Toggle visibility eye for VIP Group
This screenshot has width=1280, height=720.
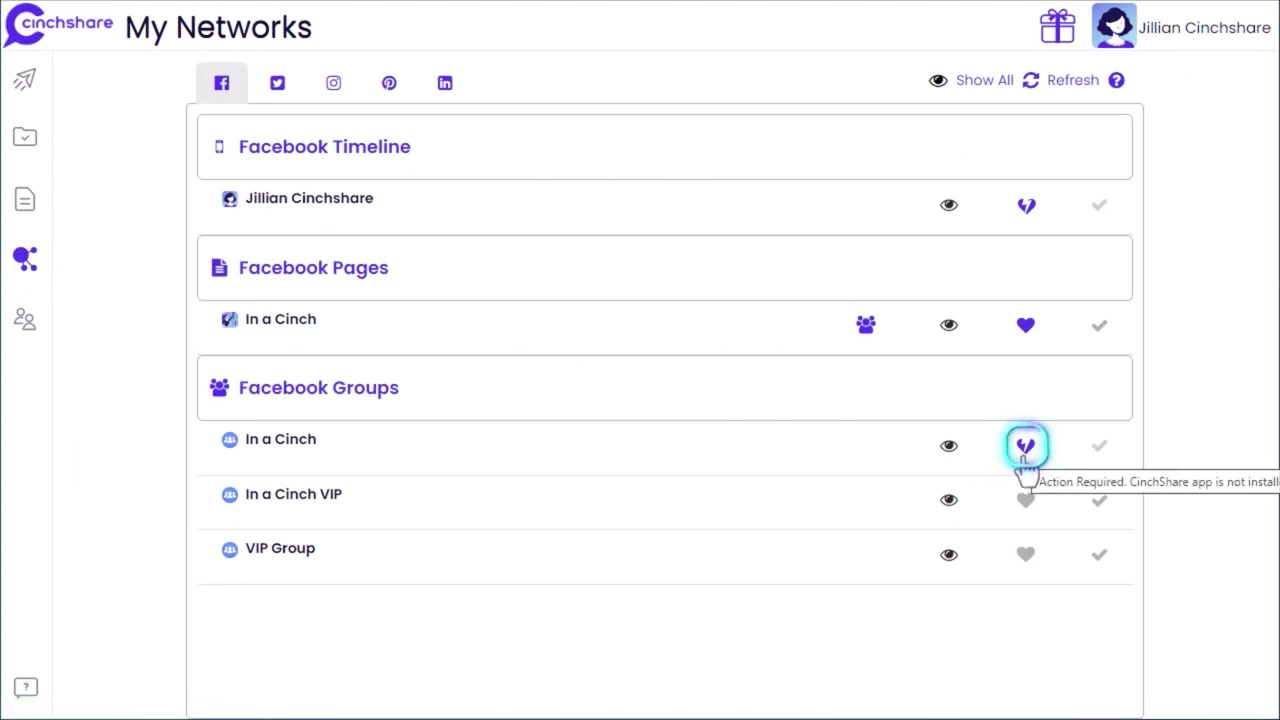click(x=949, y=555)
